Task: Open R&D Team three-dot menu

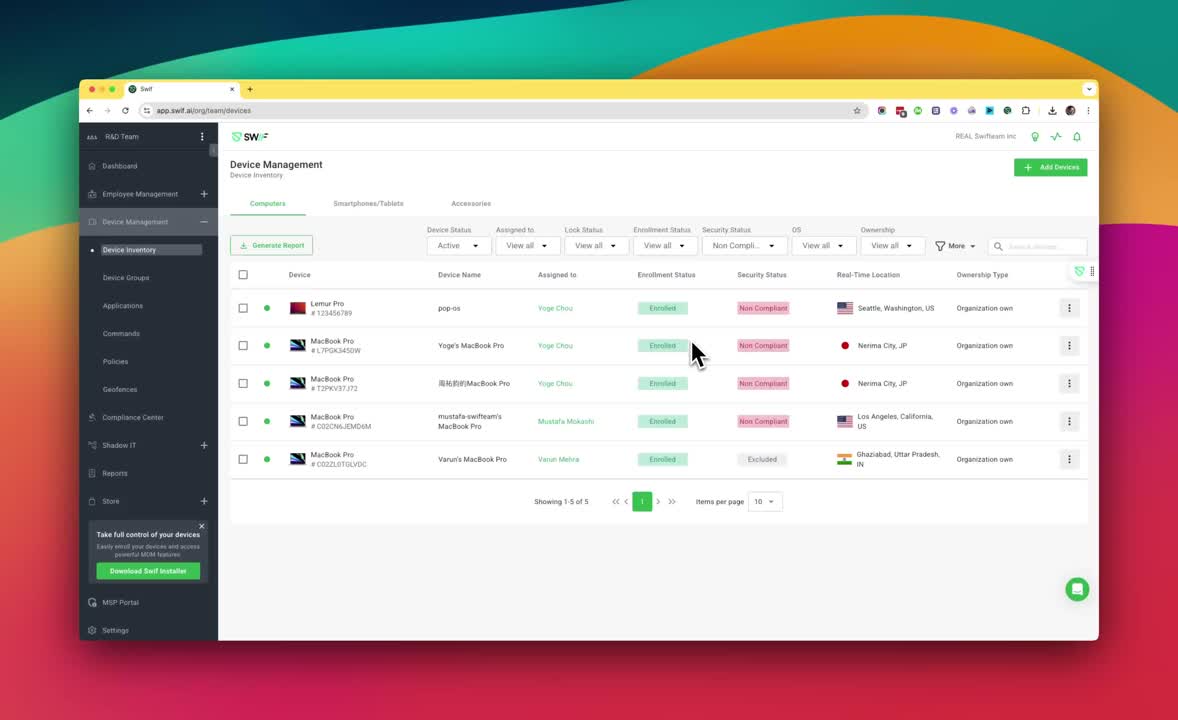Action: pyautogui.click(x=202, y=137)
